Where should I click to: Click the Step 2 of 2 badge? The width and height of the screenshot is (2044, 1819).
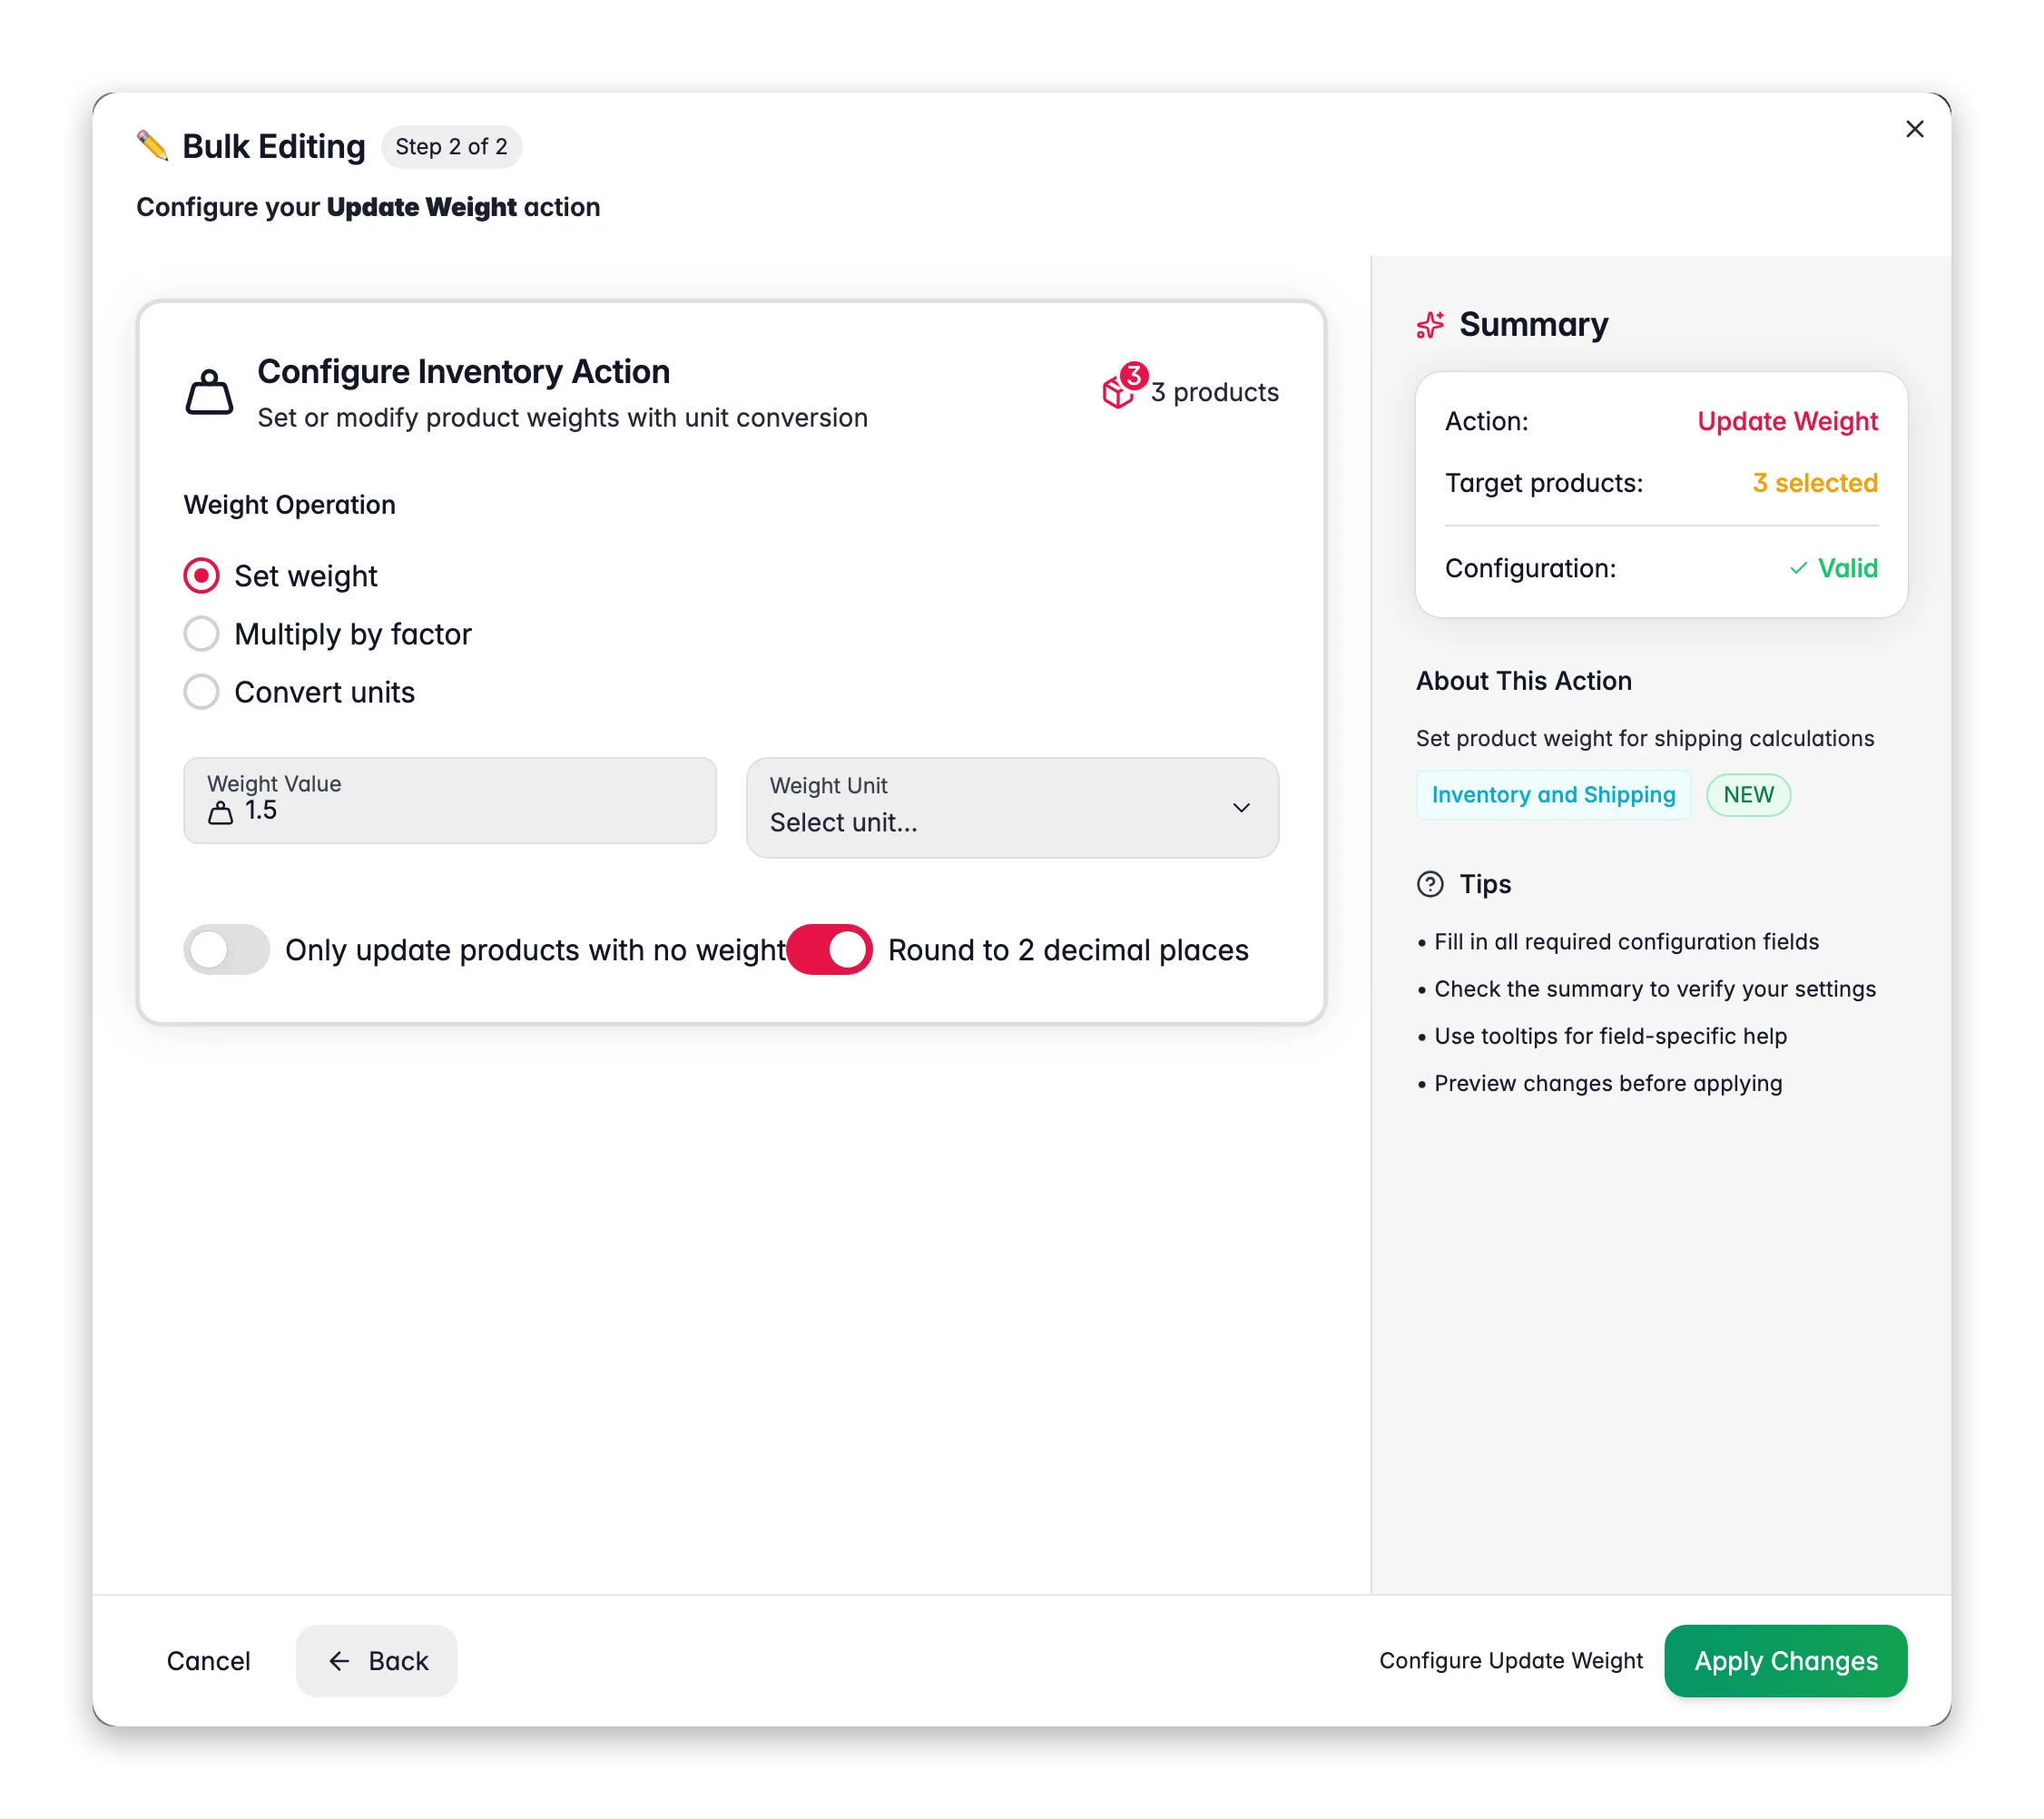[x=451, y=147]
